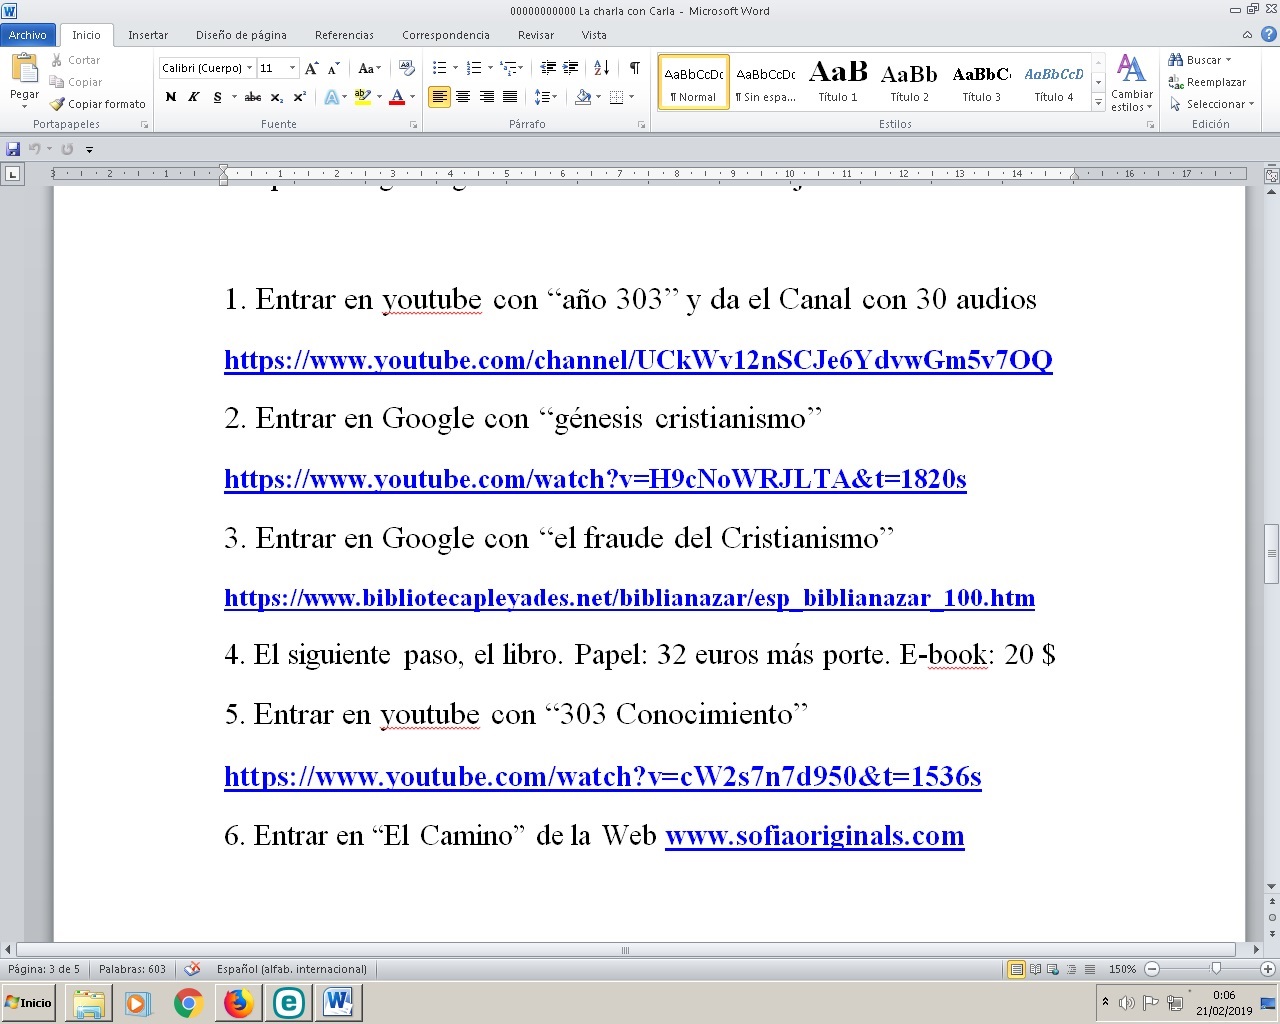Open the font name dropdown
This screenshot has height=1024, width=1280.
tap(250, 68)
